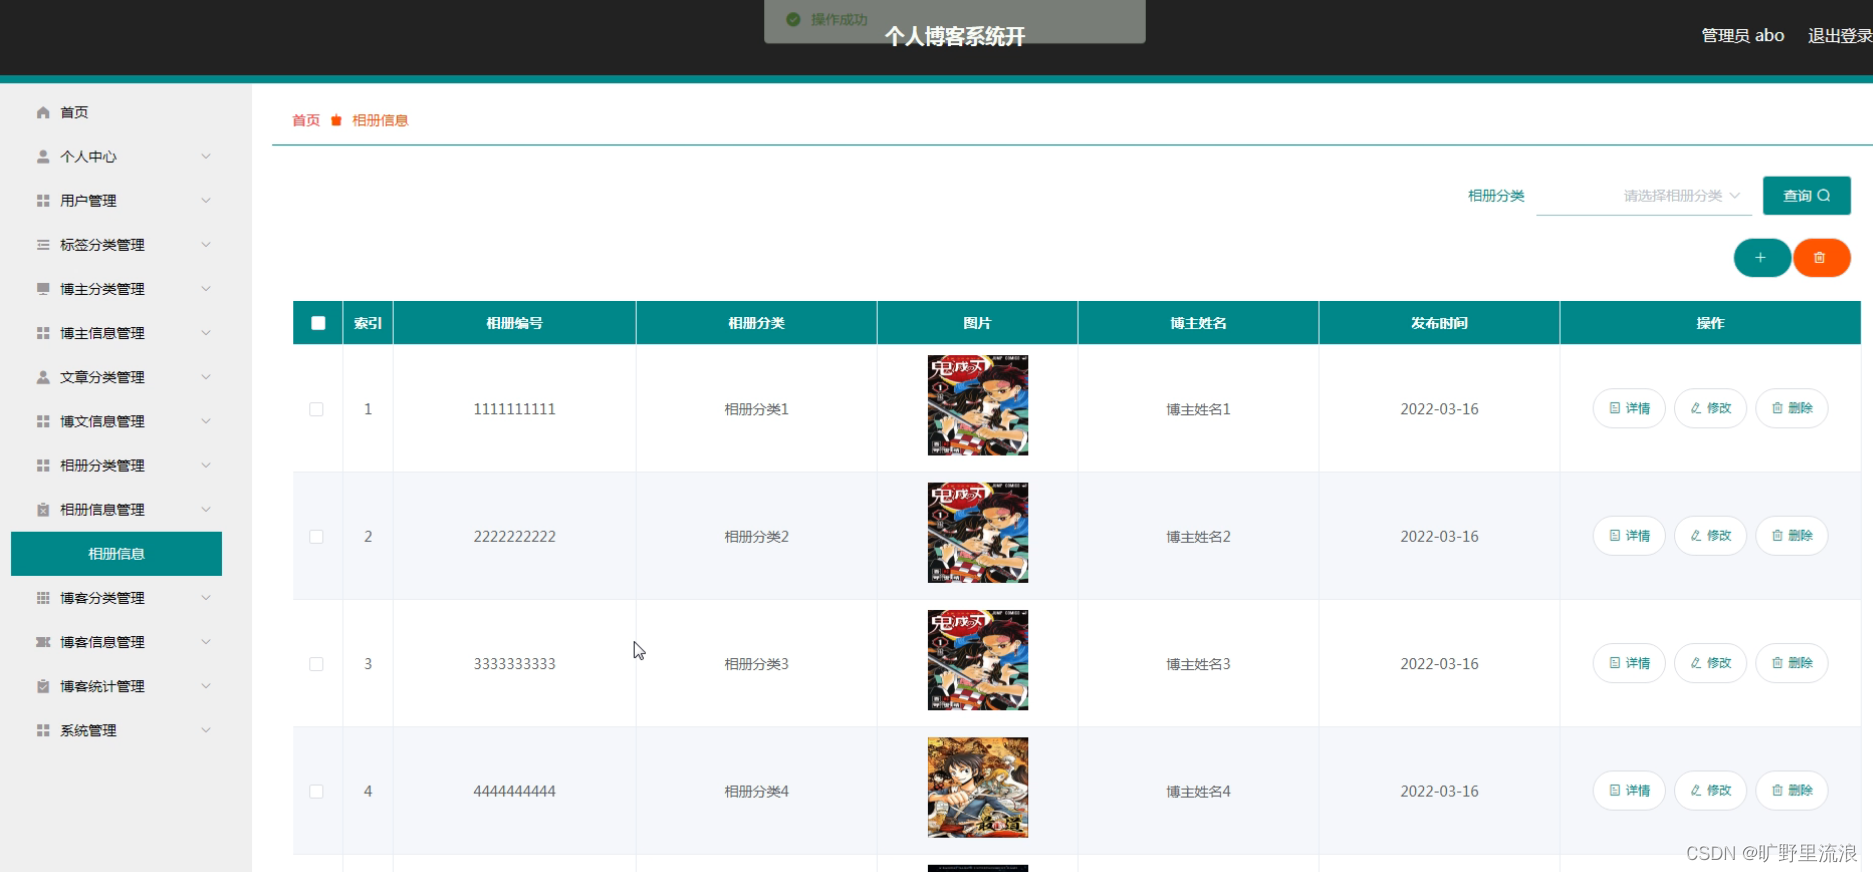Click the thumbnail image in row 相册分类4
Image resolution: width=1873 pixels, height=872 pixels.
(978, 788)
